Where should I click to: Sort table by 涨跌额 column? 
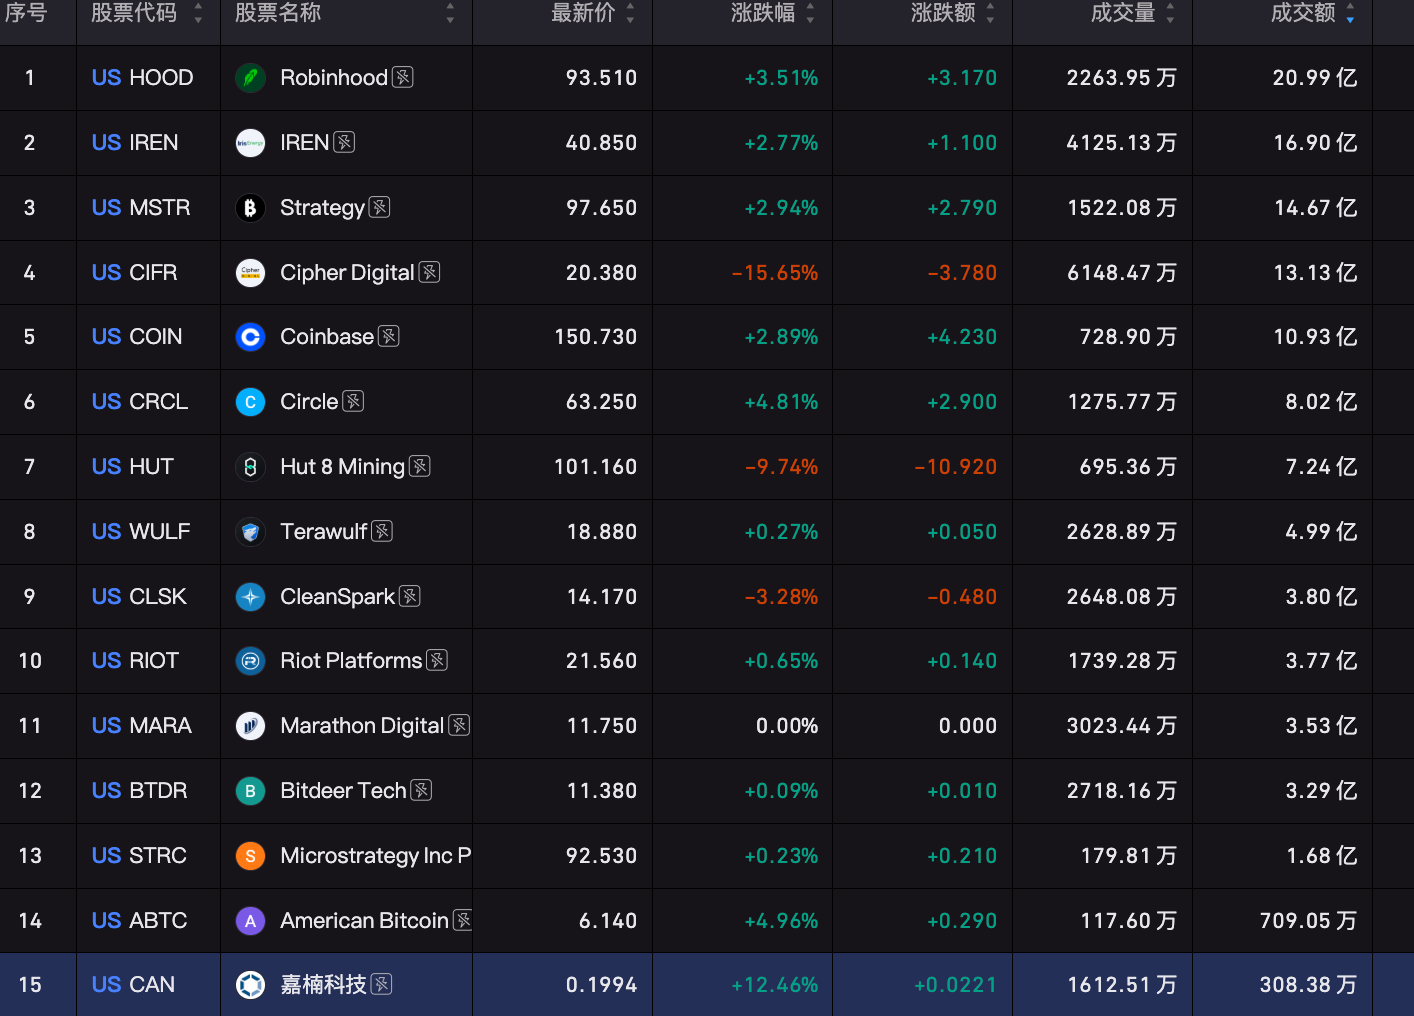[x=990, y=13]
